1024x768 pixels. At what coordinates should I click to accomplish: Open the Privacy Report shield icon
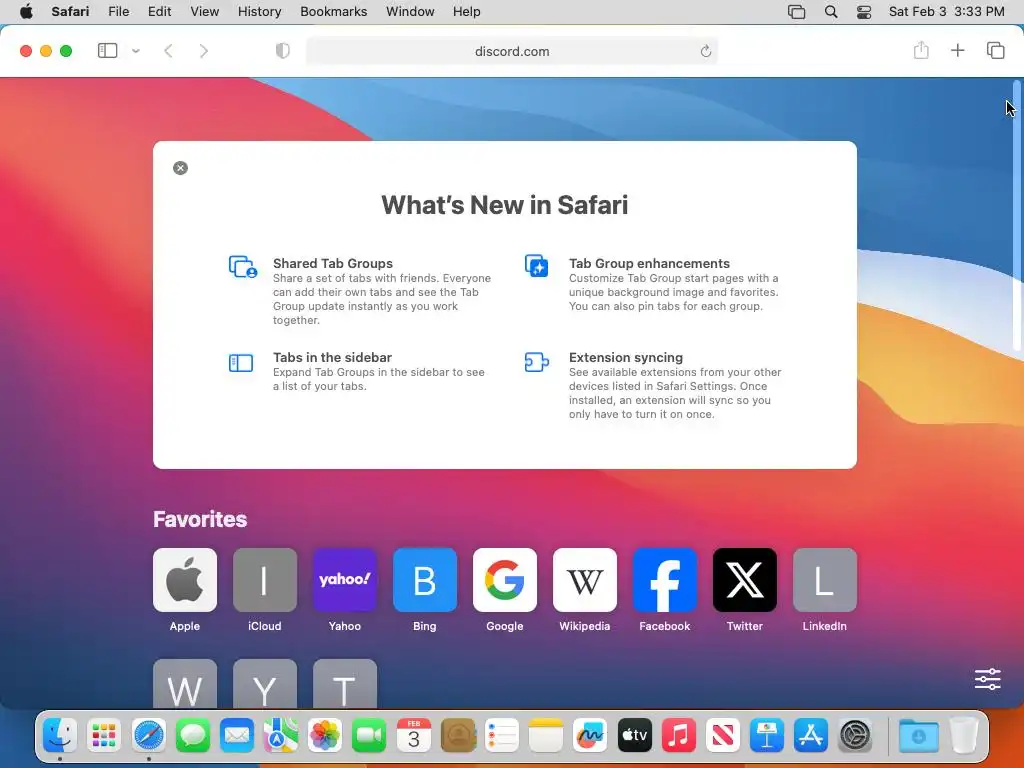(282, 51)
